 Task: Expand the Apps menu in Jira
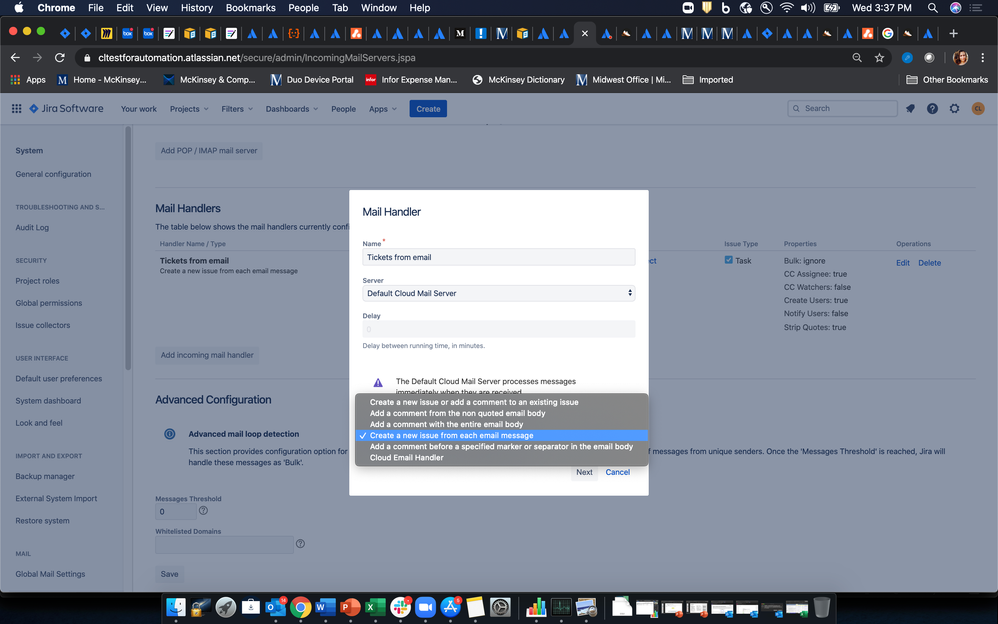(x=383, y=109)
